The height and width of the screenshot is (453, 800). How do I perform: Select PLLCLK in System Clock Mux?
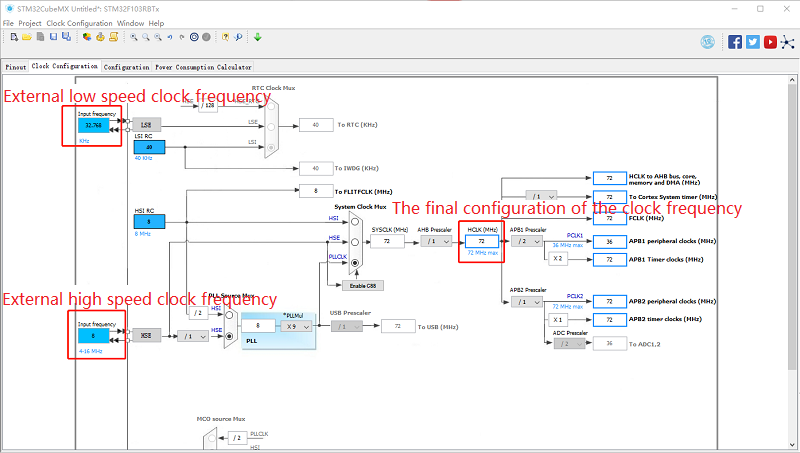(x=355, y=260)
